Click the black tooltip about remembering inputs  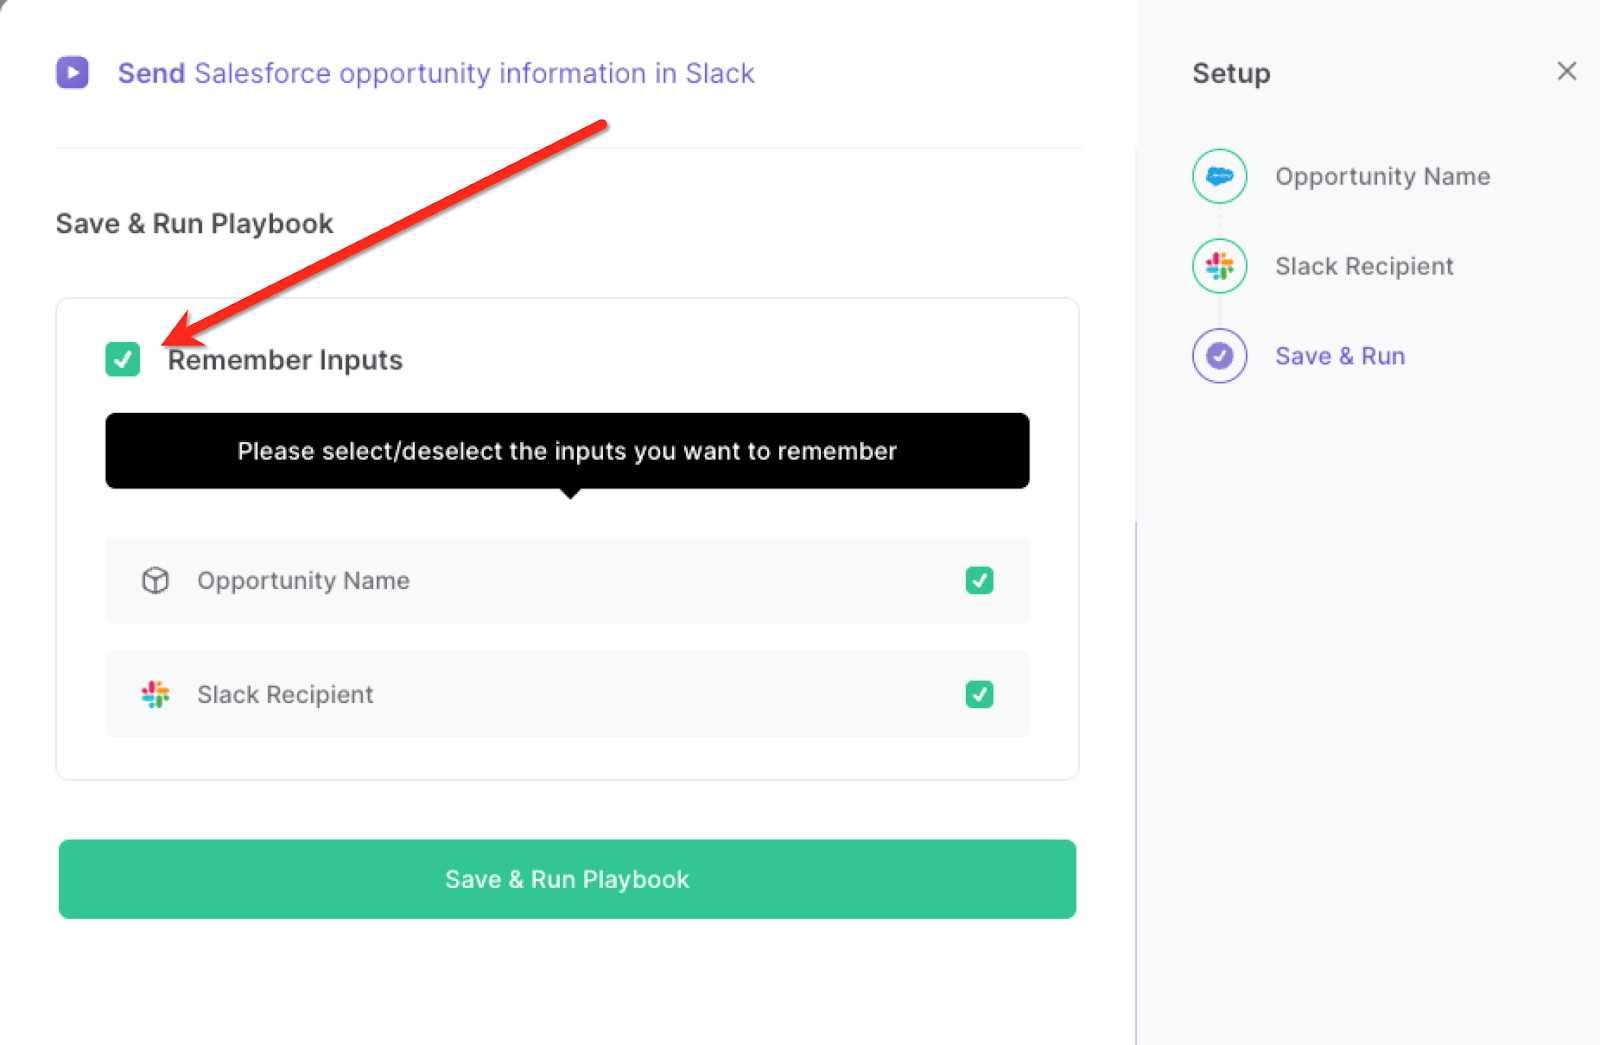click(x=567, y=451)
